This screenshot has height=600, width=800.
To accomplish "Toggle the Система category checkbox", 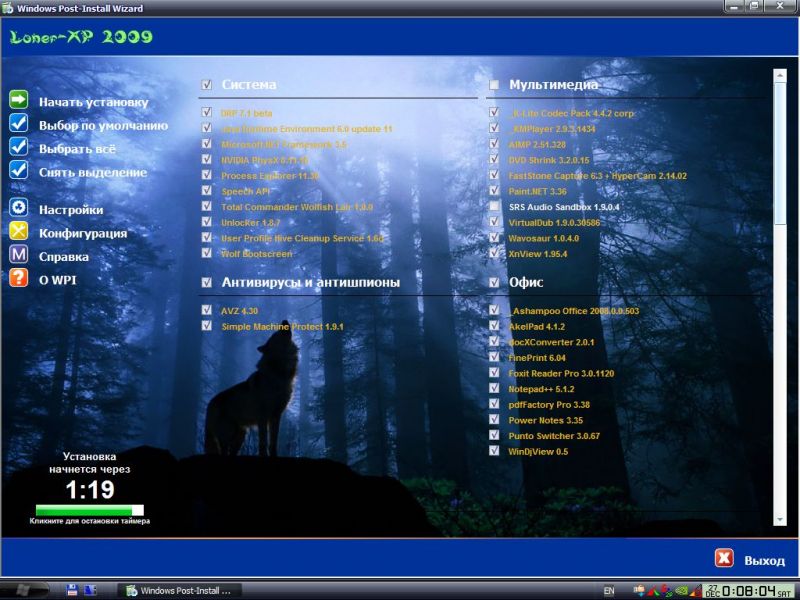I will click(x=207, y=85).
